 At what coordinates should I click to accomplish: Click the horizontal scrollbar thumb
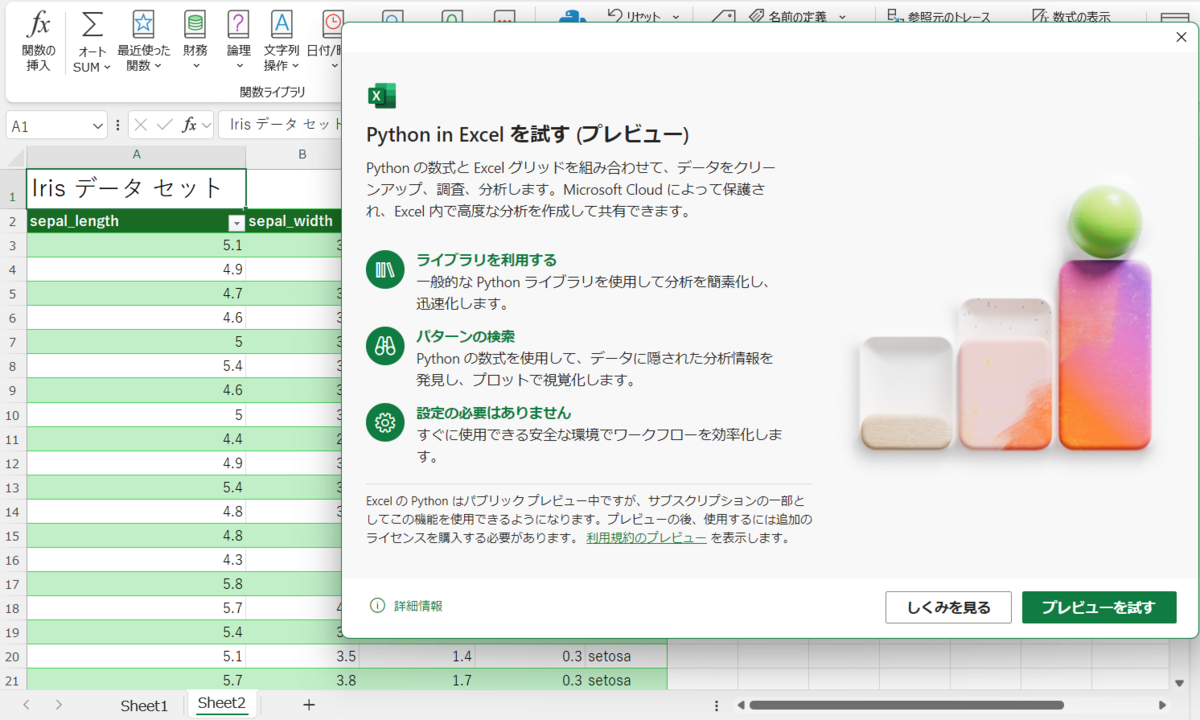point(905,705)
